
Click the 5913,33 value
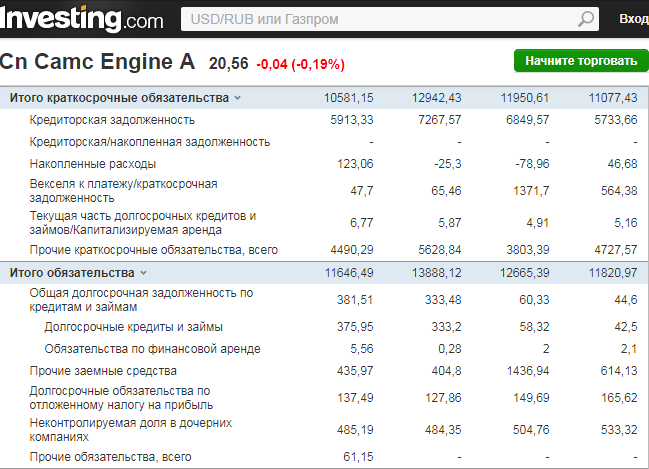pos(352,120)
